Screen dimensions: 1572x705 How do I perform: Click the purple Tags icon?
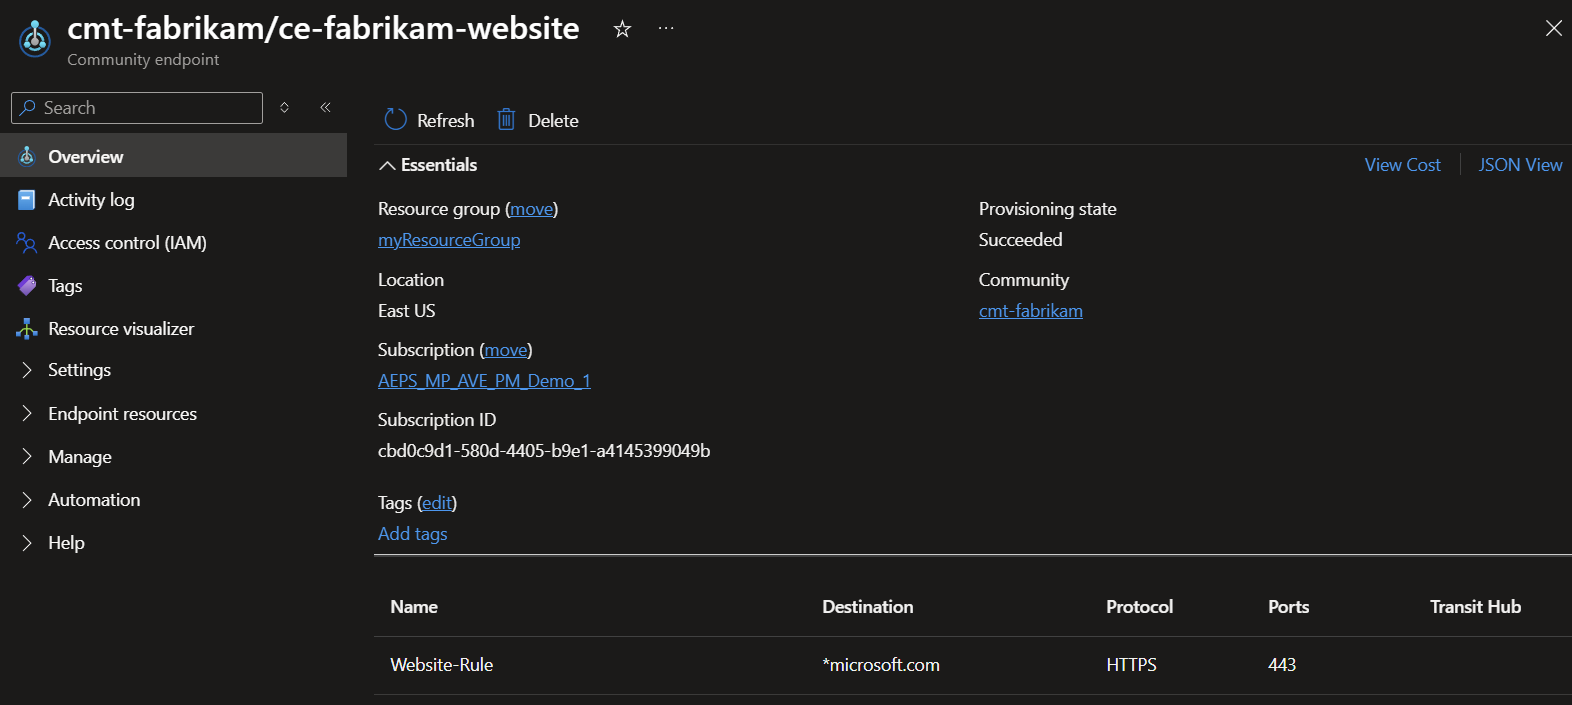(27, 286)
